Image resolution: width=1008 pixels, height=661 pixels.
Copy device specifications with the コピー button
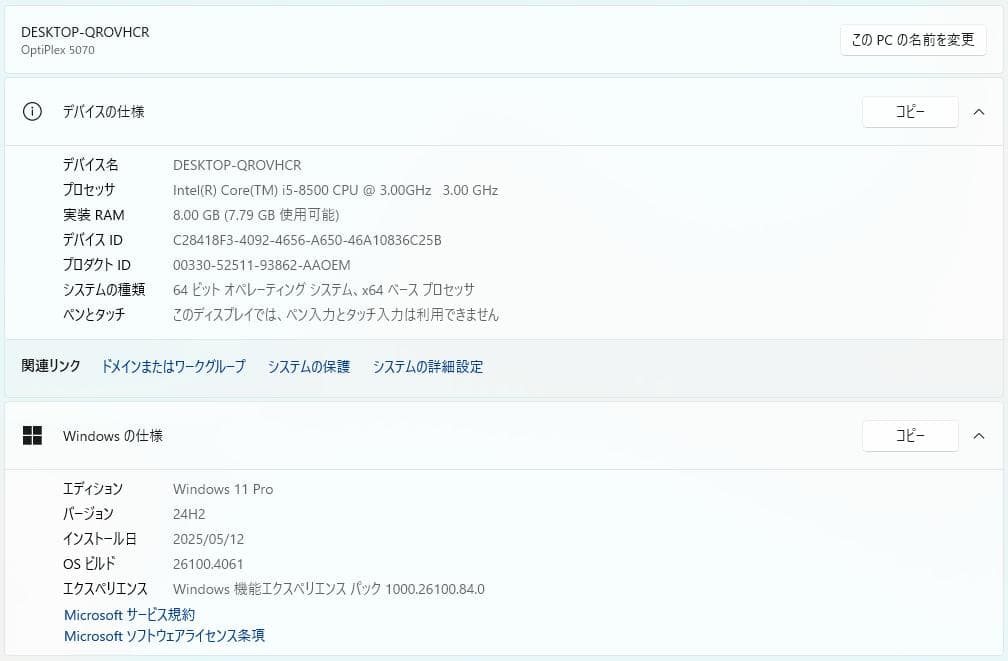click(x=909, y=112)
